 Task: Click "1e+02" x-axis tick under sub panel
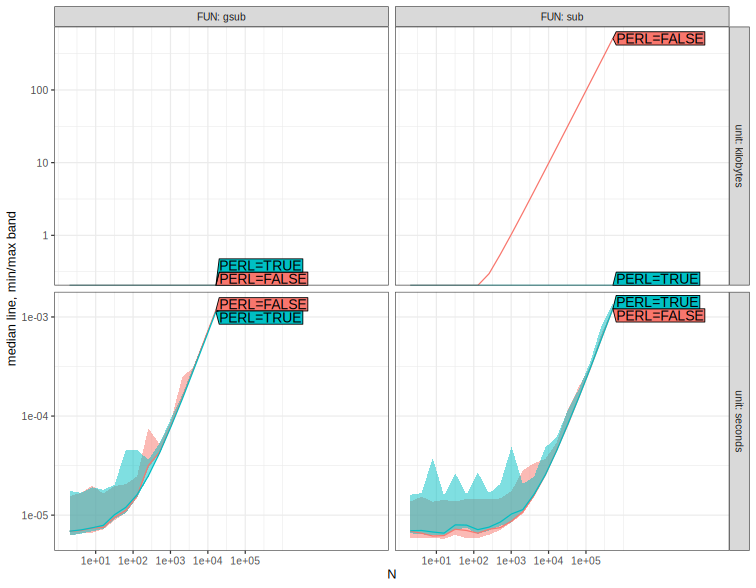[474, 561]
